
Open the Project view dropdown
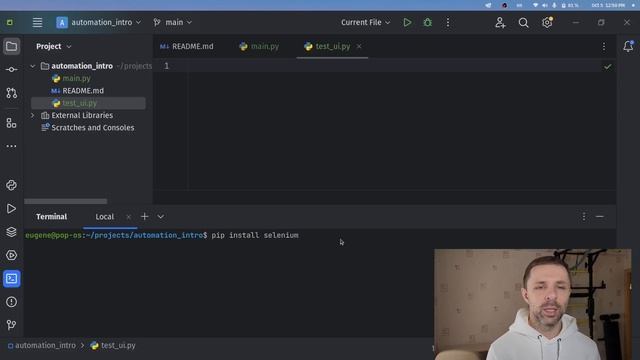pos(53,47)
